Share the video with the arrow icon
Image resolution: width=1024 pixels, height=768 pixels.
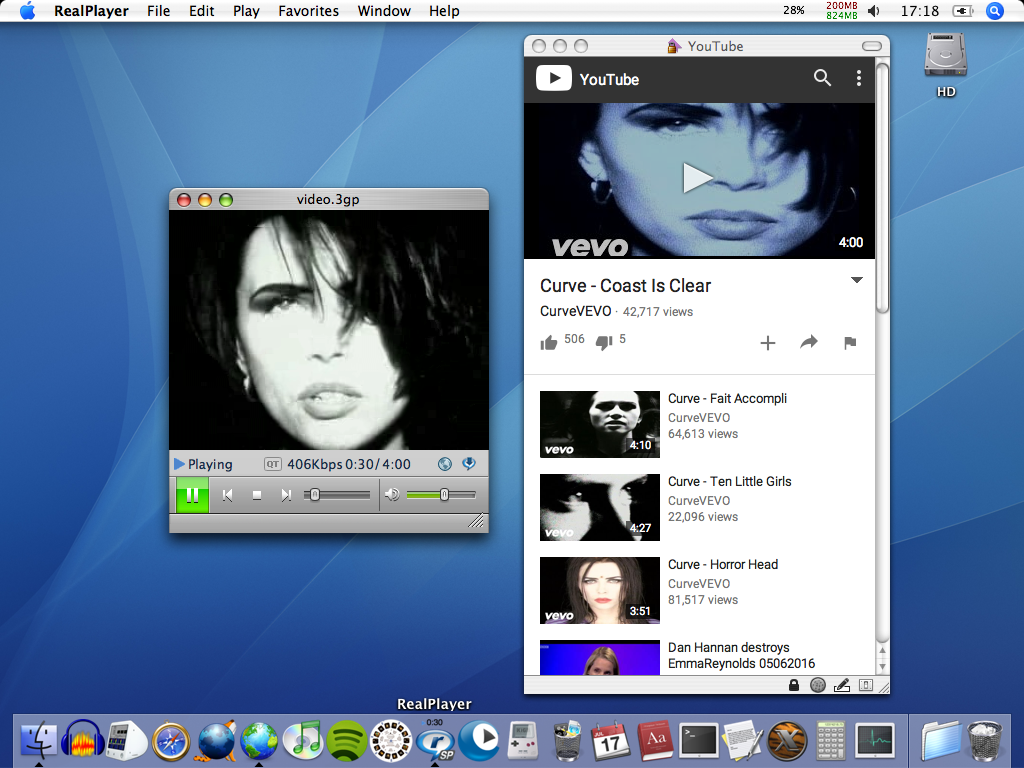pyautogui.click(x=809, y=342)
